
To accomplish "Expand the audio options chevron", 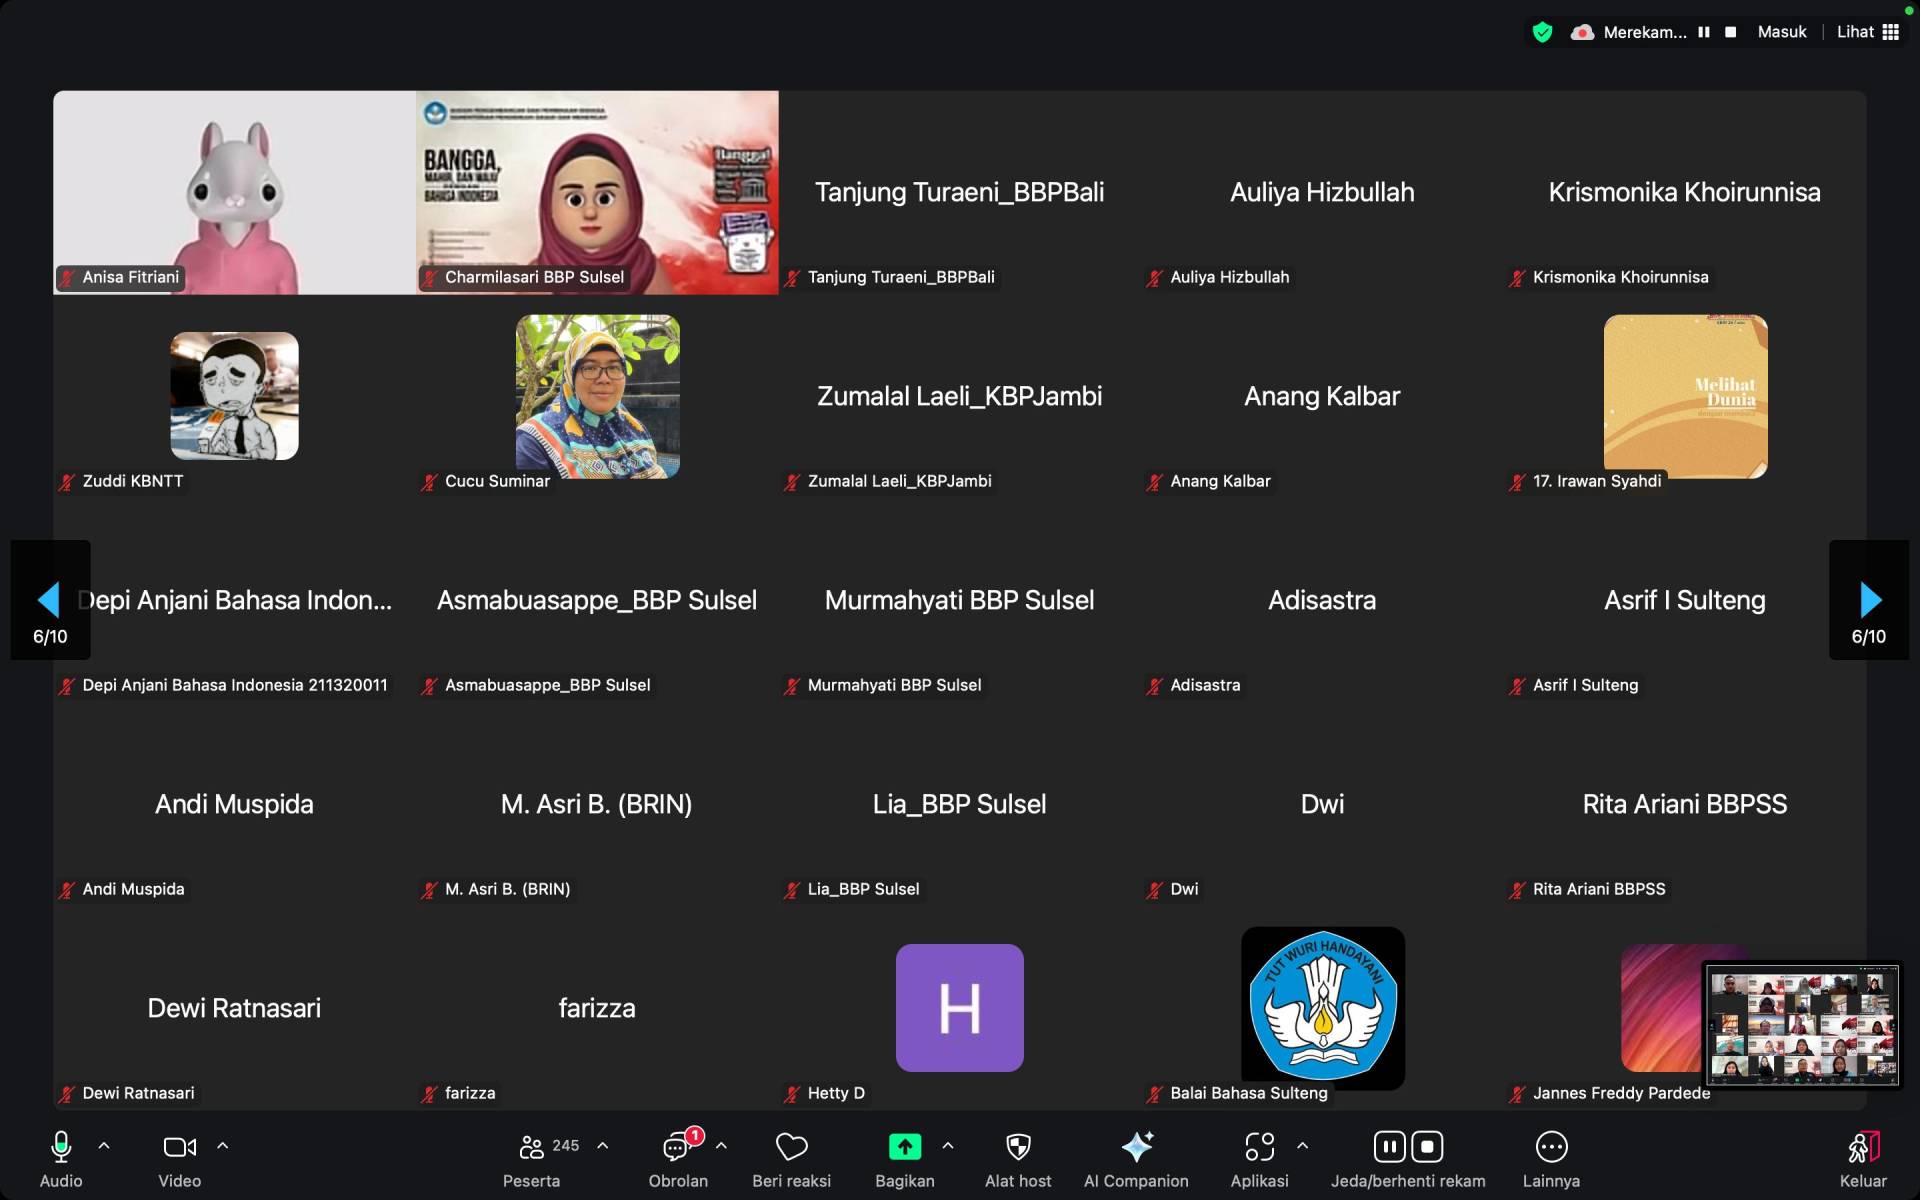I will (104, 1146).
